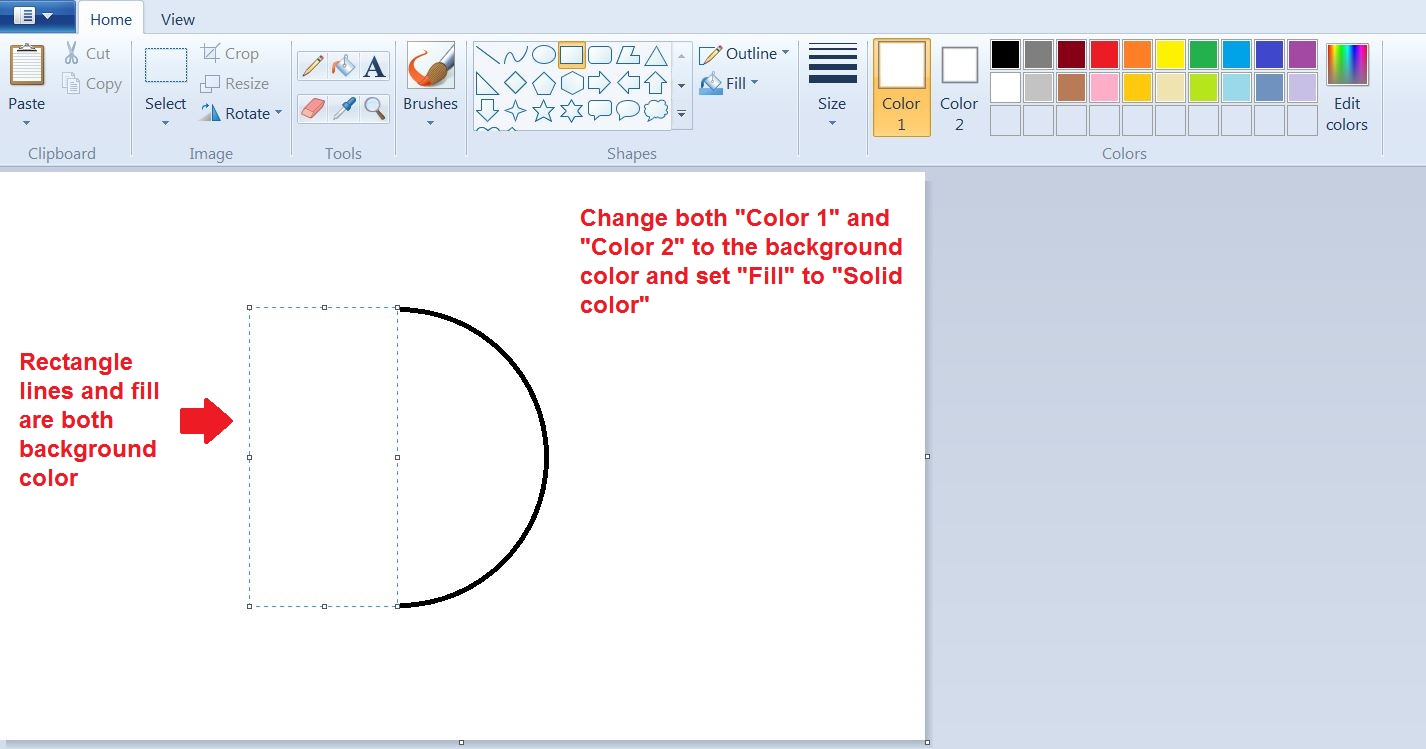1426x749 pixels.
Task: Select the Pencil tool
Action: 313,67
